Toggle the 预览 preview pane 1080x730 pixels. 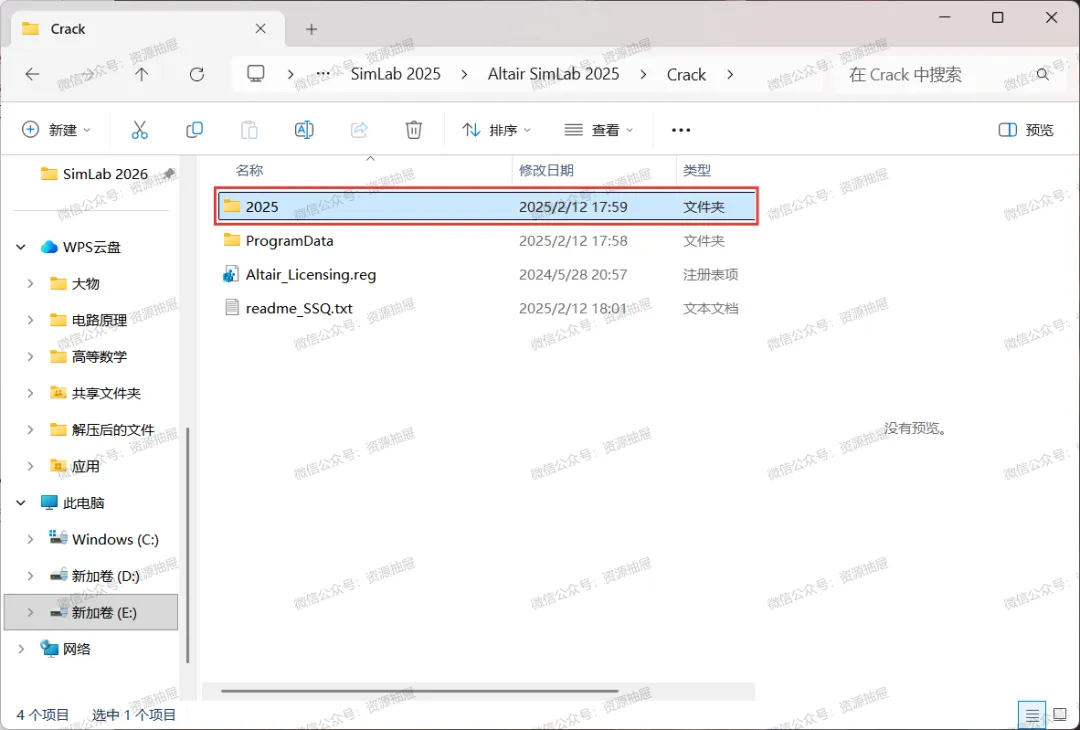[1026, 129]
